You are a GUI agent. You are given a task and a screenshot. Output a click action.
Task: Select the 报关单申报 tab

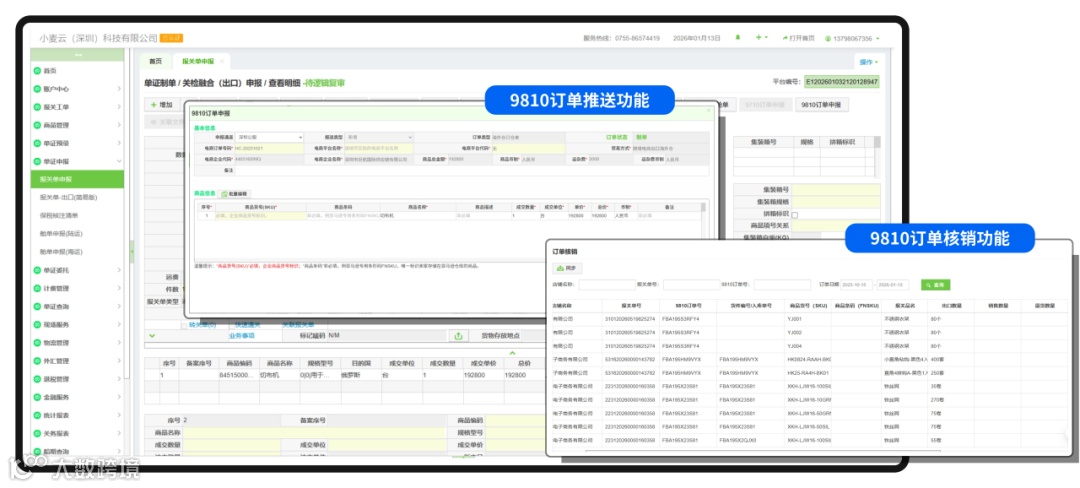click(196, 61)
